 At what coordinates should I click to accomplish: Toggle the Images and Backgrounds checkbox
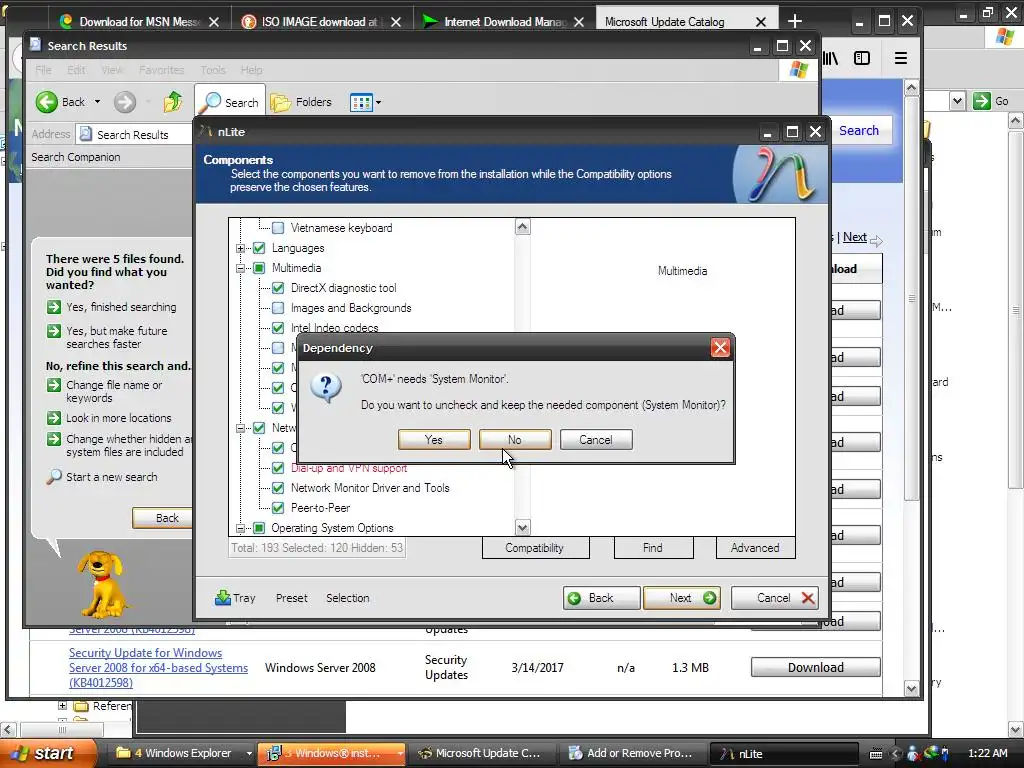coord(278,308)
